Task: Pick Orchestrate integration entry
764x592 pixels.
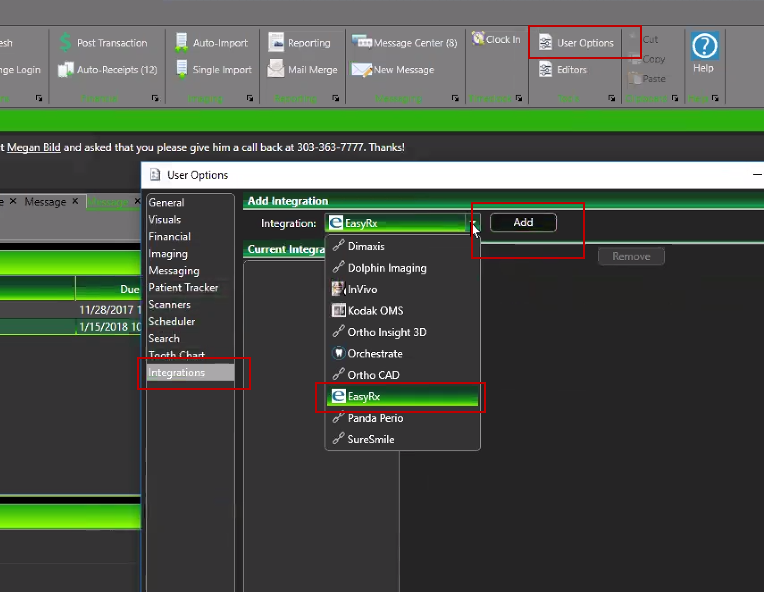Action: click(402, 353)
